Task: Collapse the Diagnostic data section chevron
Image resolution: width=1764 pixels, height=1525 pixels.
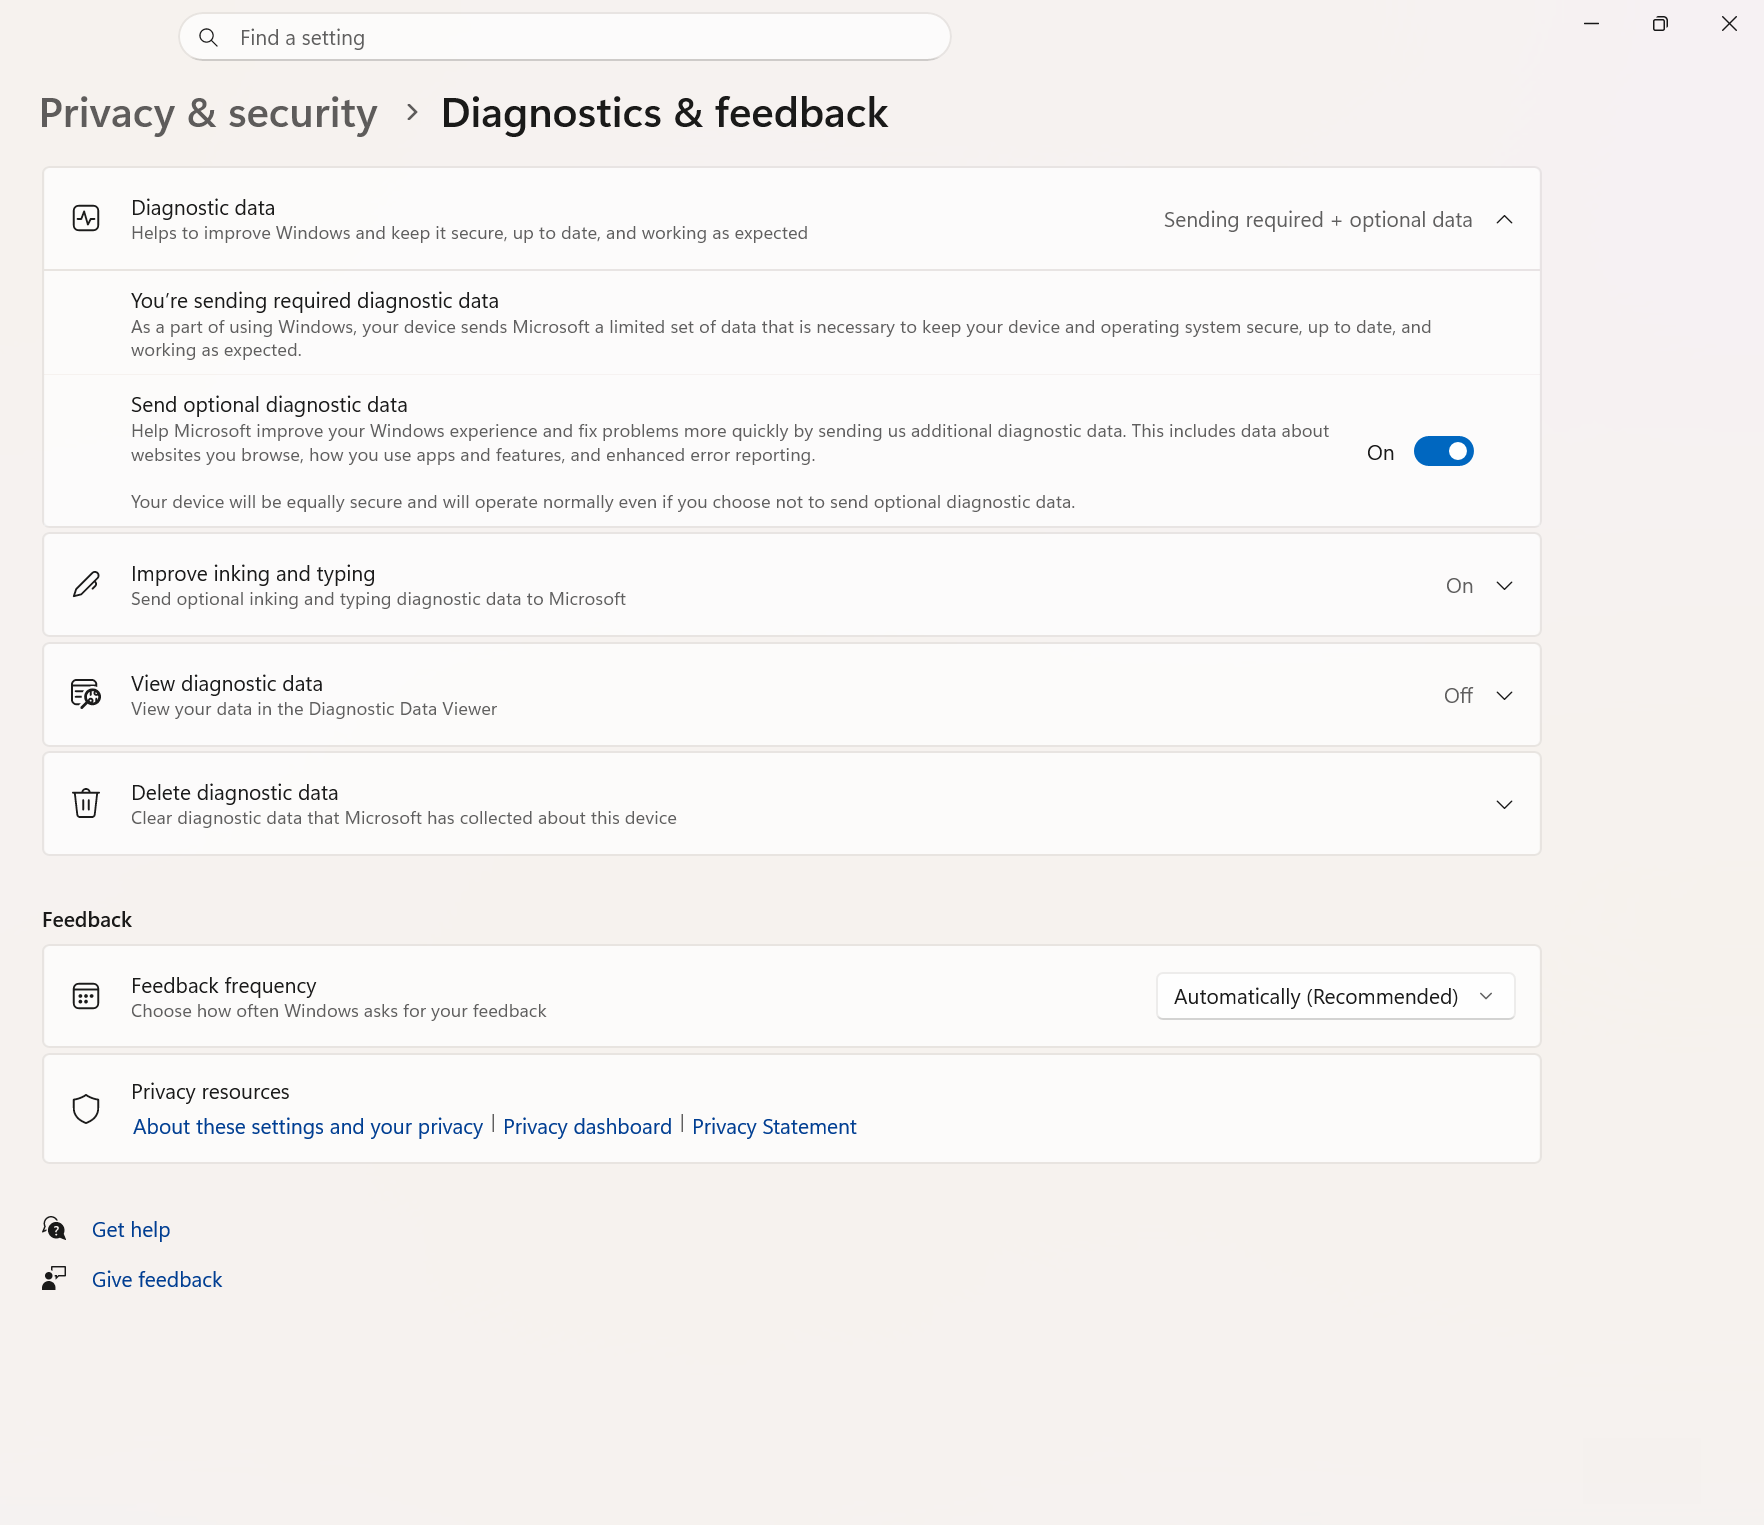Action: pos(1504,219)
